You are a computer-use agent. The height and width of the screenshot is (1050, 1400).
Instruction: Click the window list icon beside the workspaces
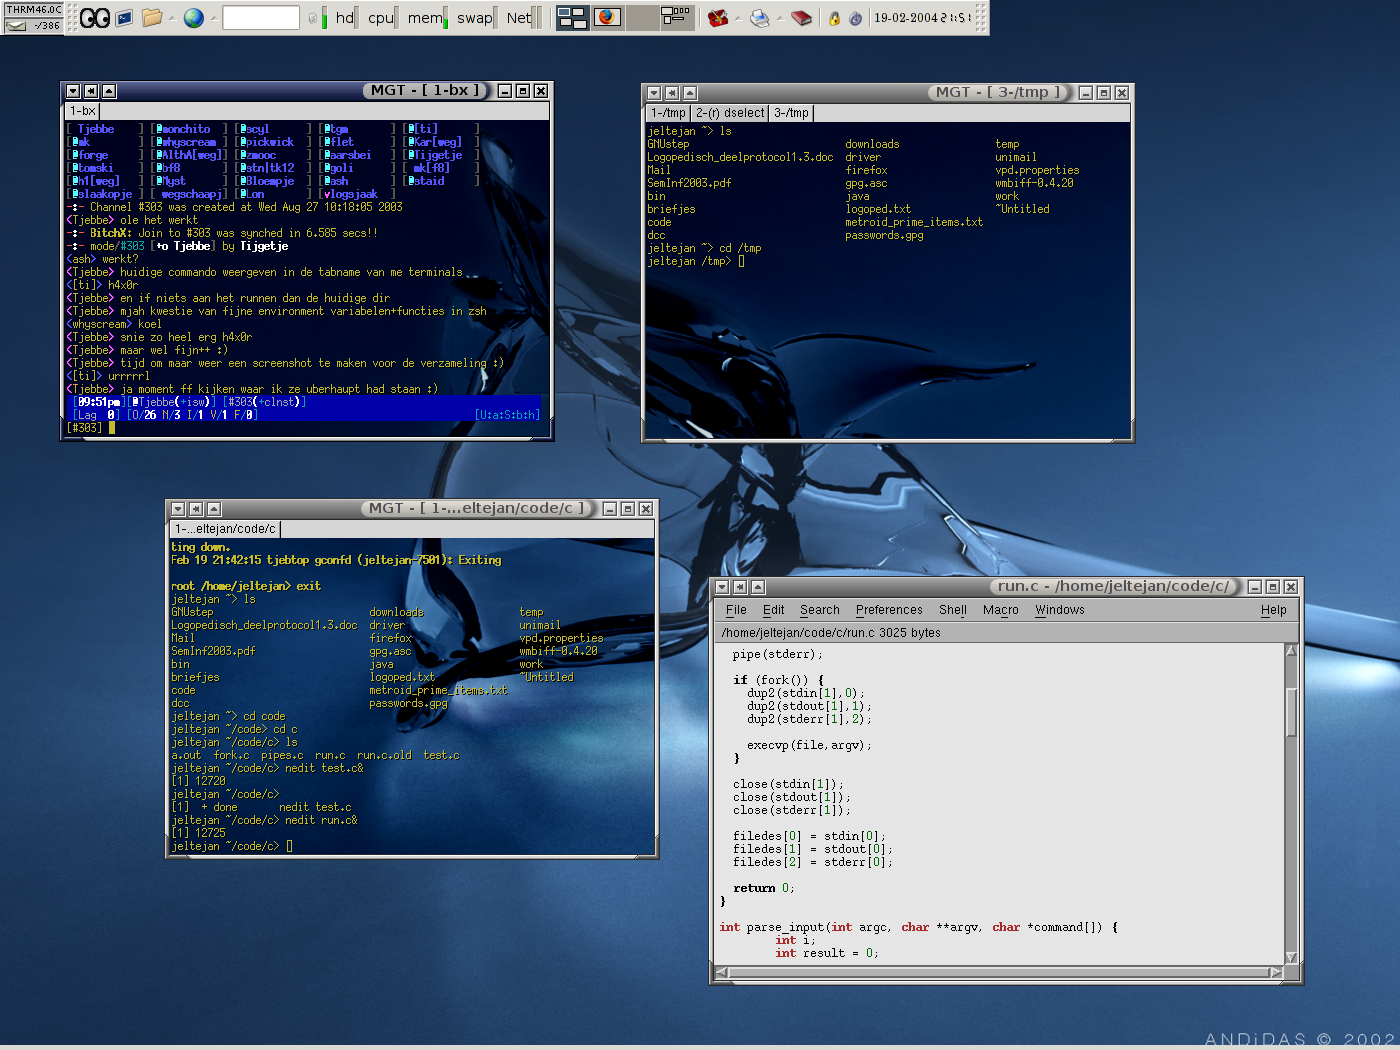(x=676, y=17)
